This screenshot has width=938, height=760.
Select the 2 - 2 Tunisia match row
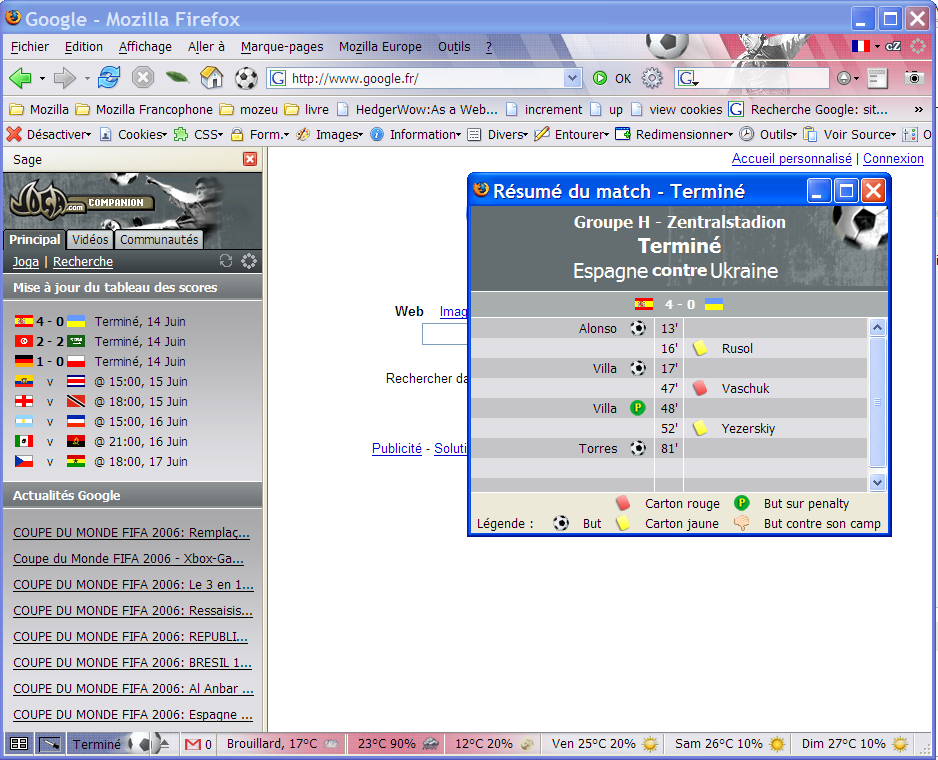click(x=100, y=342)
